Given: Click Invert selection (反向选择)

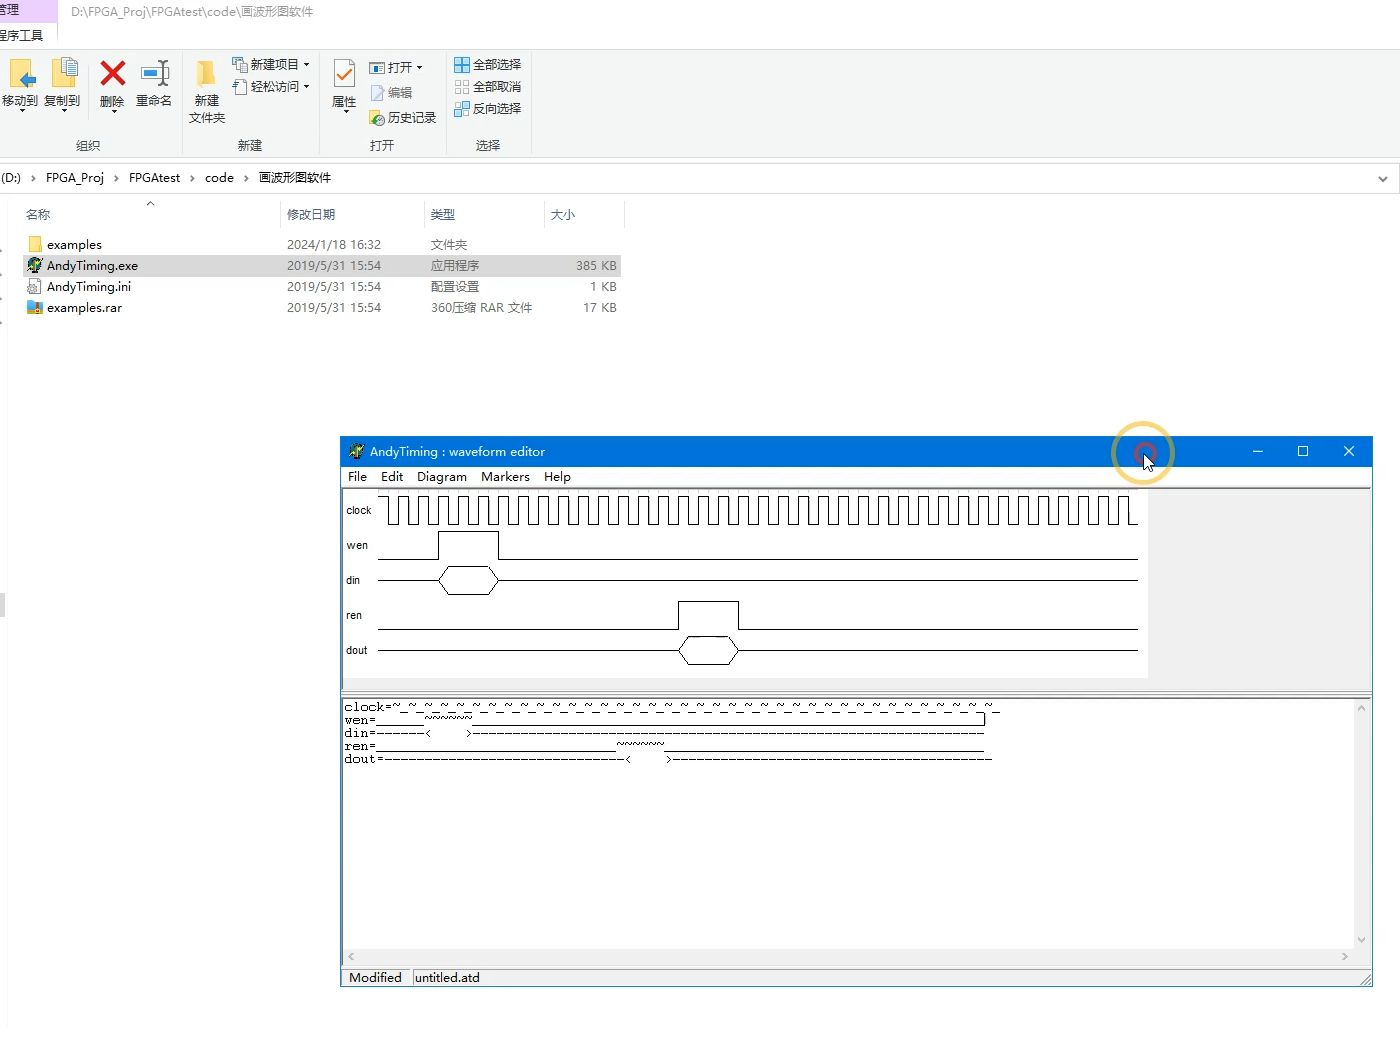Looking at the screenshot, I should [487, 108].
